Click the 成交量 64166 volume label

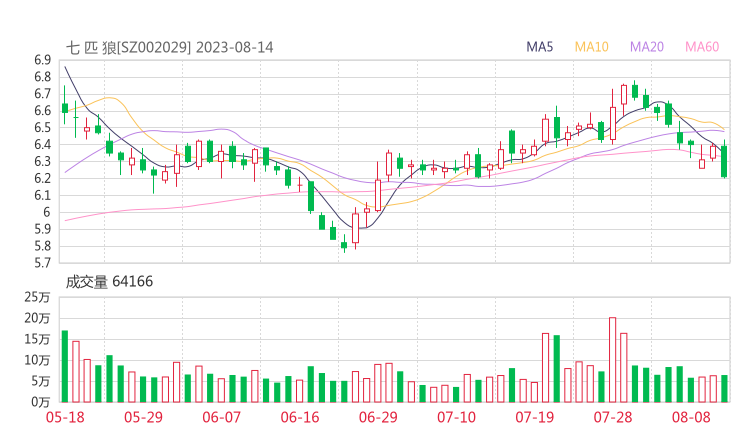click(109, 282)
